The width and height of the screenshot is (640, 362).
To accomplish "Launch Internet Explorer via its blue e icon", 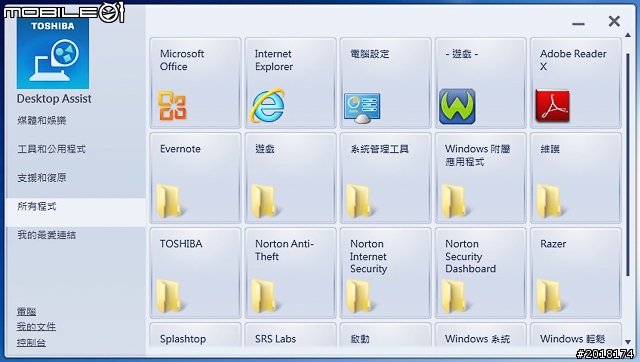I will click(x=267, y=105).
